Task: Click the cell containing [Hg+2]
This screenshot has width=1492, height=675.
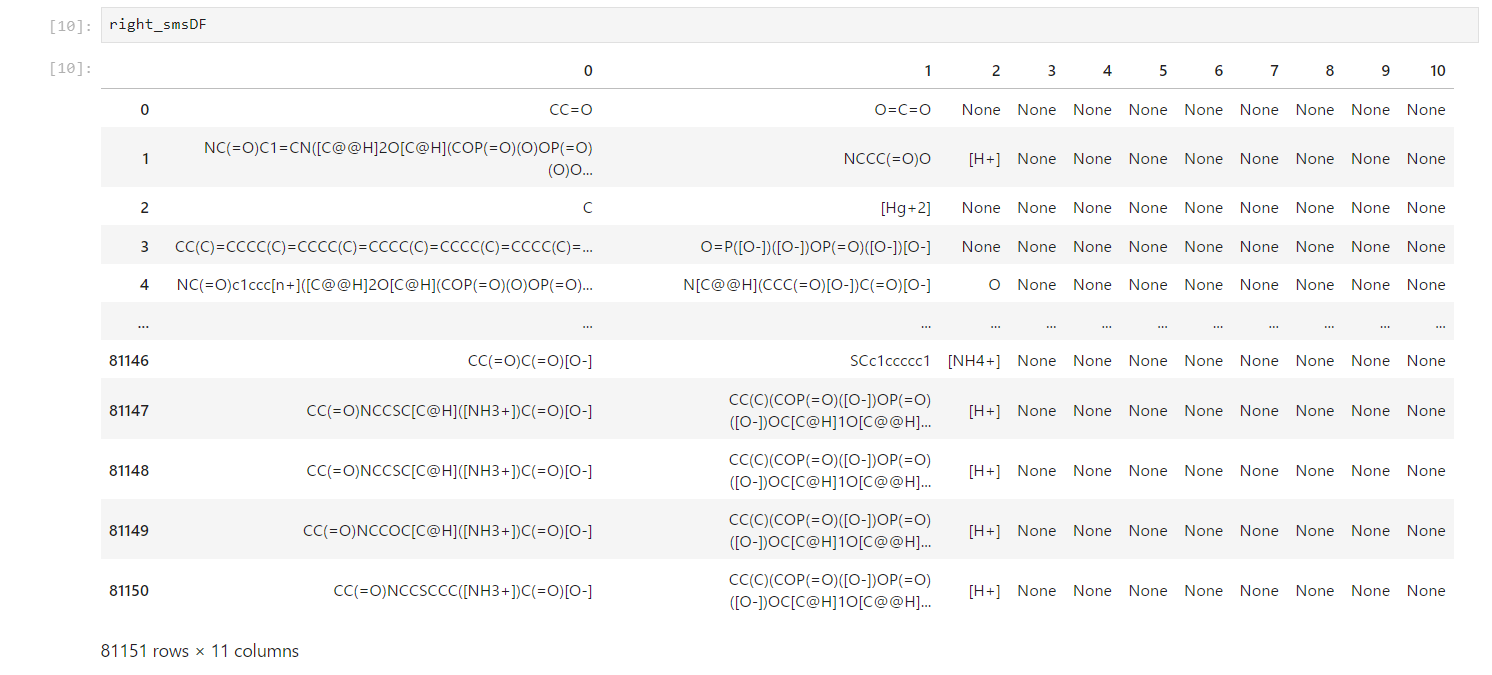Action: tap(905, 208)
